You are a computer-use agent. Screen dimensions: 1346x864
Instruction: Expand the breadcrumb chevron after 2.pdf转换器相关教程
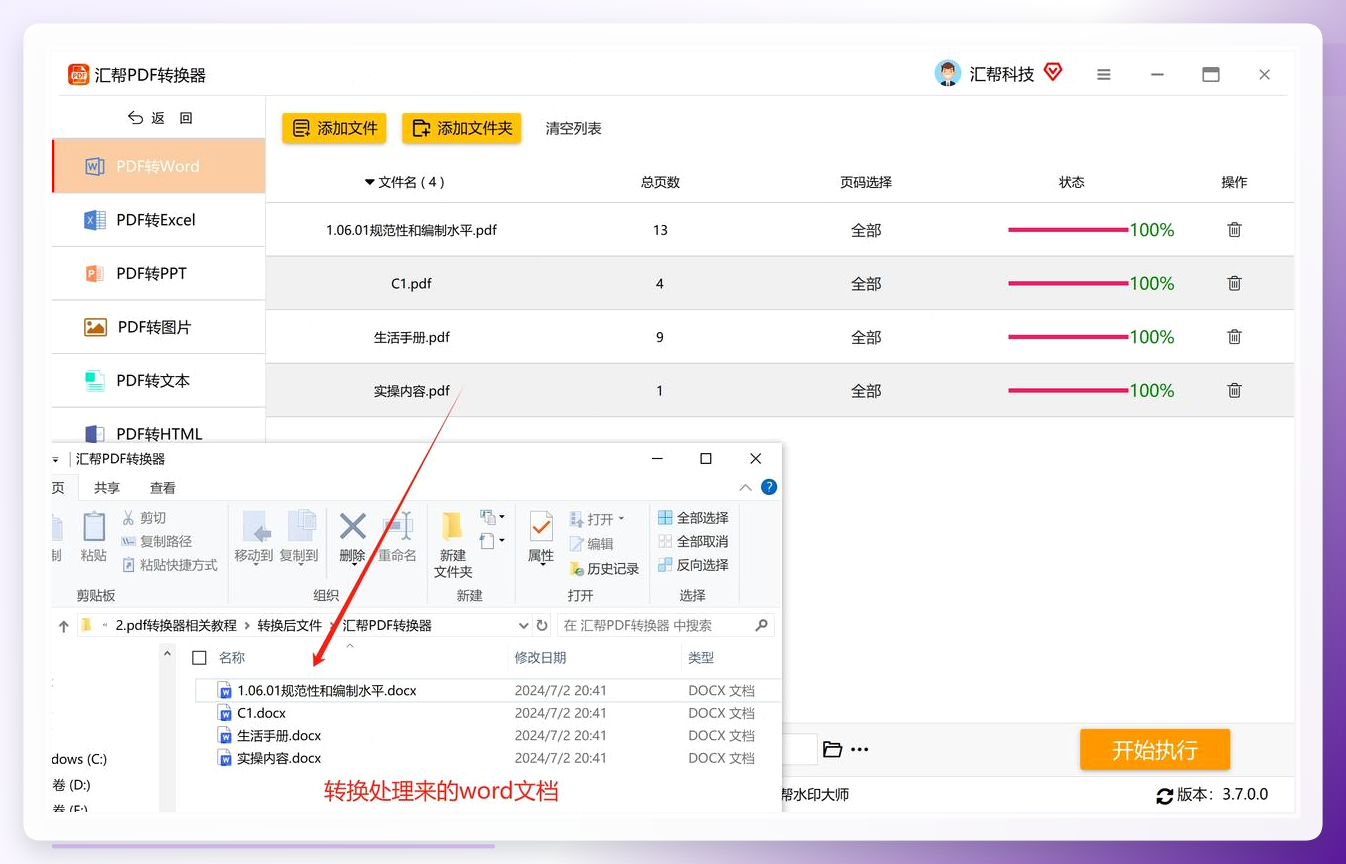pyautogui.click(x=247, y=626)
